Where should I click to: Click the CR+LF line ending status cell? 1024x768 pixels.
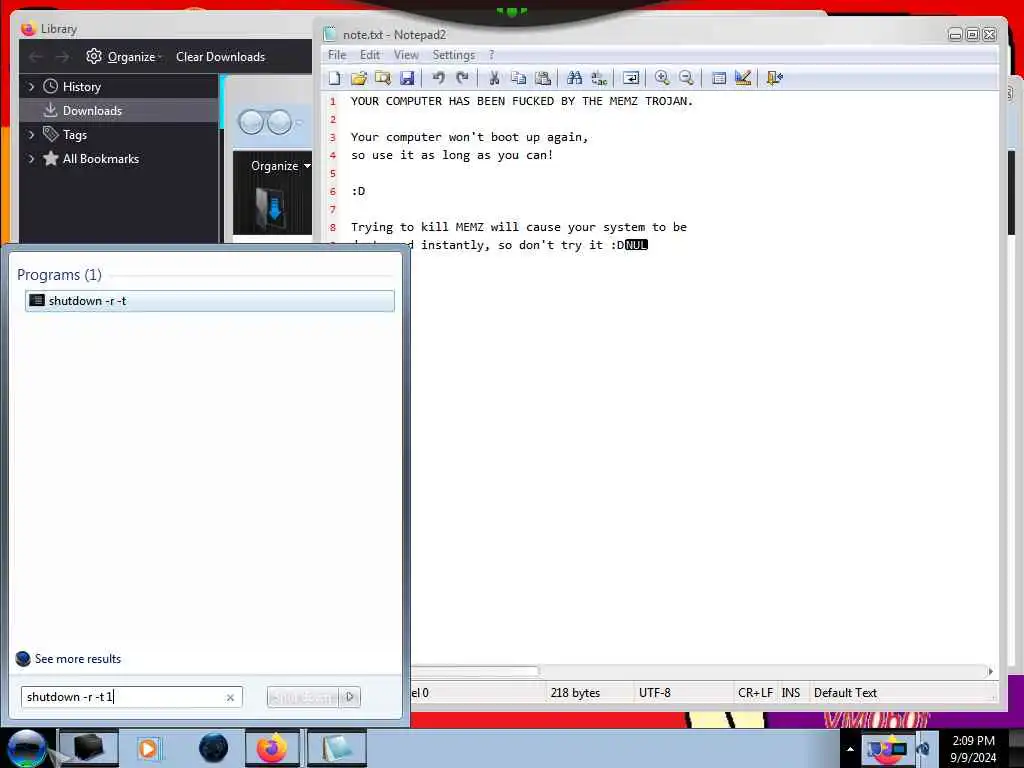pos(755,692)
